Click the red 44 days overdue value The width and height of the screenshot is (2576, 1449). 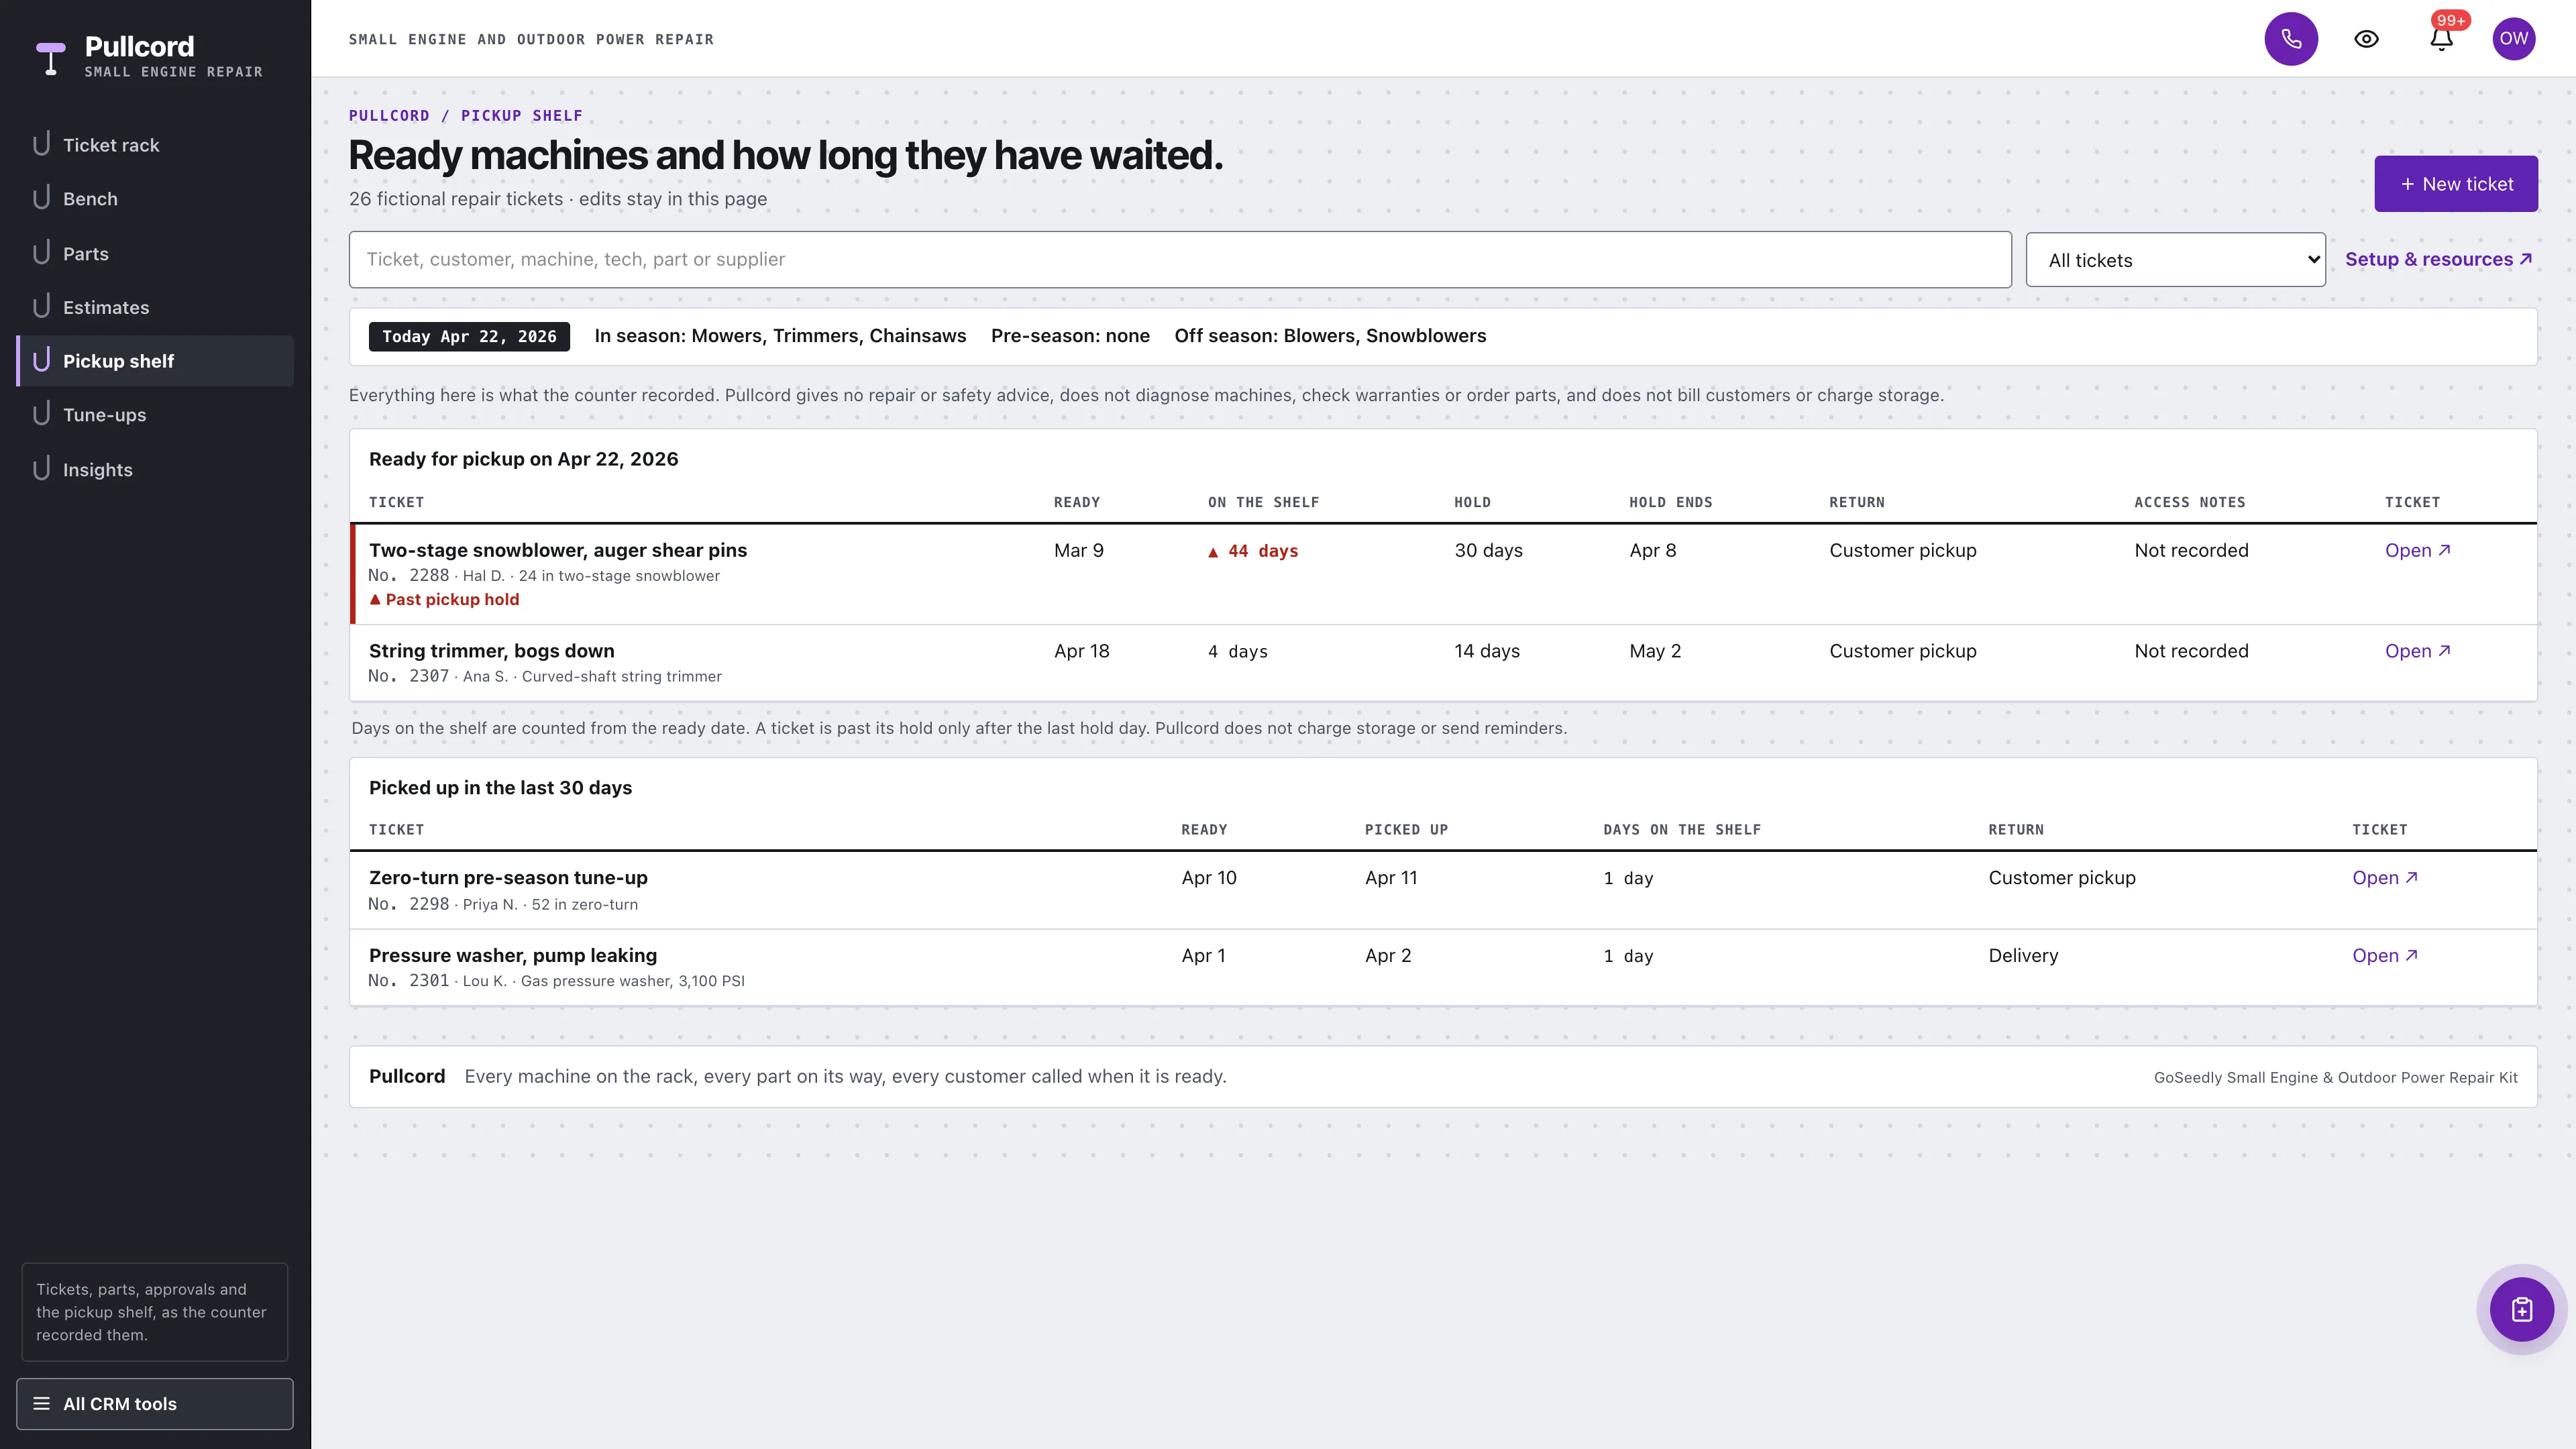point(1253,551)
